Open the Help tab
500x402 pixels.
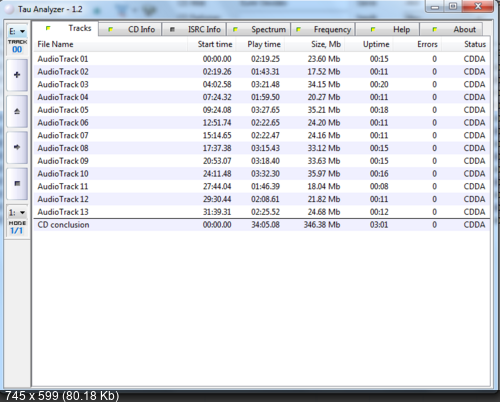tap(387, 29)
